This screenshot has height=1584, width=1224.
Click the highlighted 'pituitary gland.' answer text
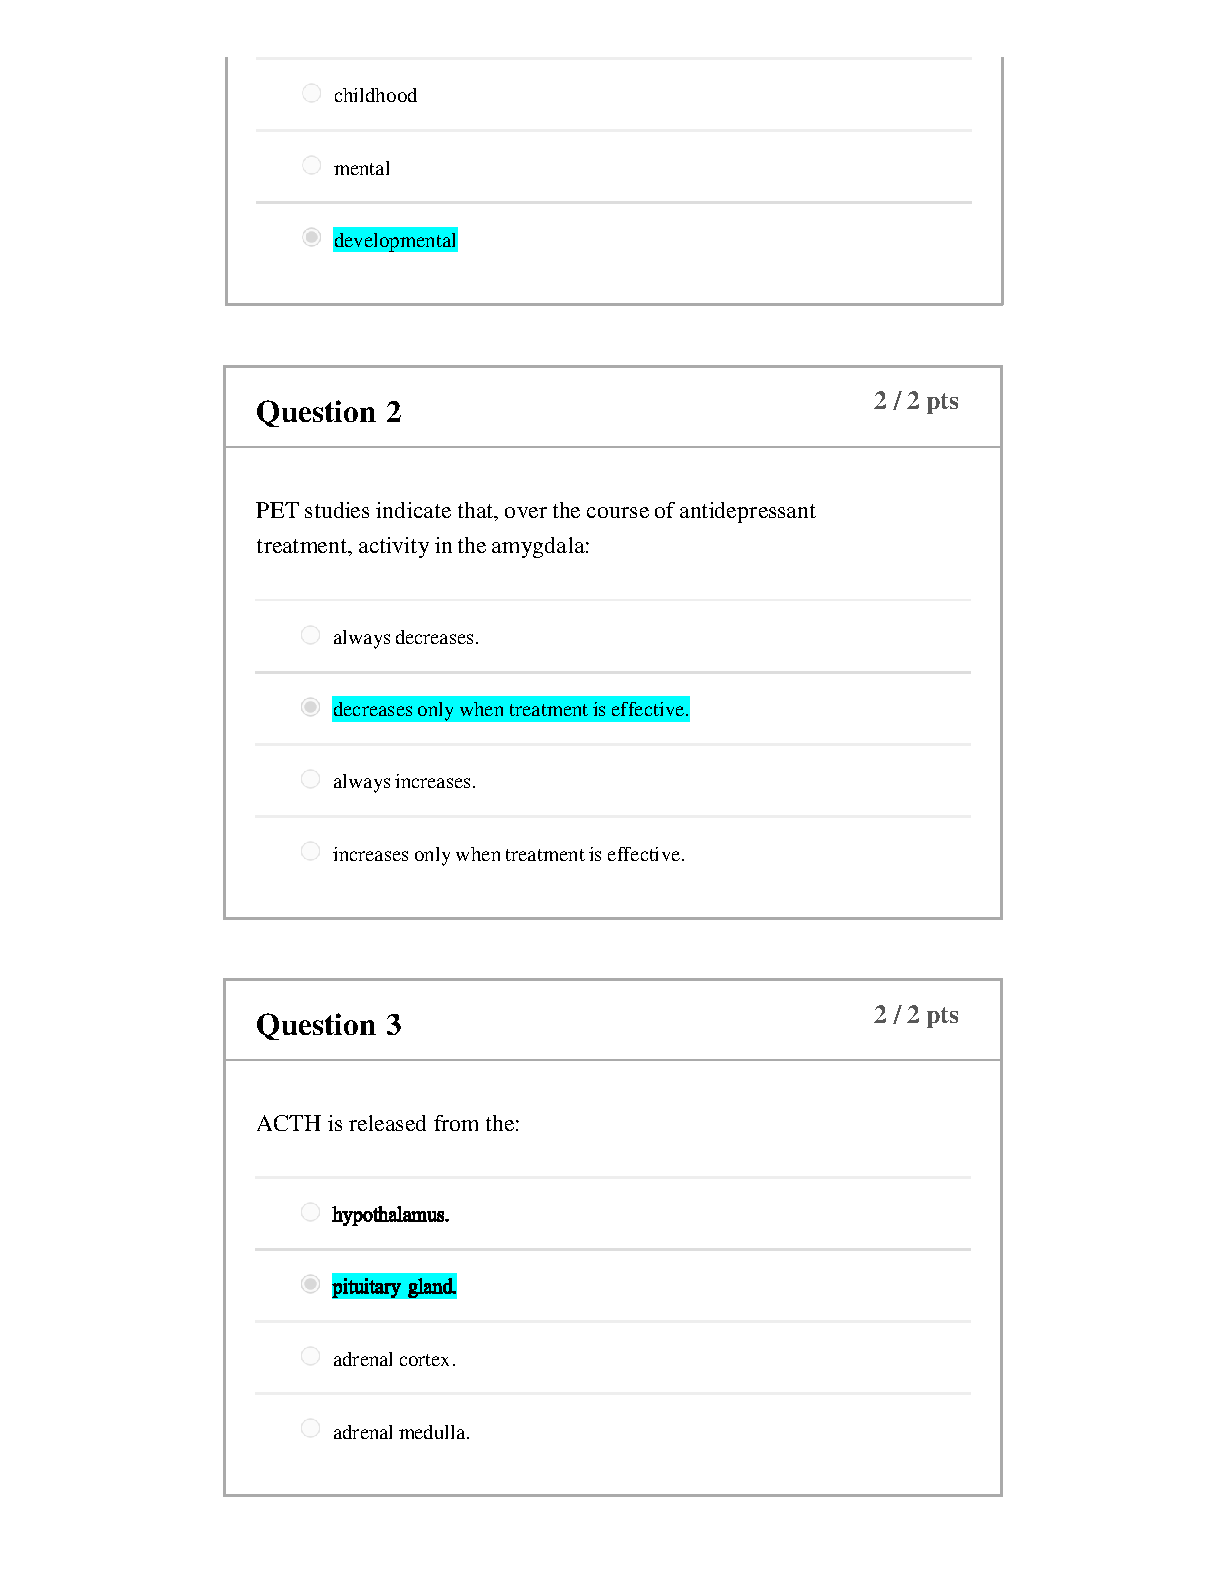click(x=394, y=1287)
